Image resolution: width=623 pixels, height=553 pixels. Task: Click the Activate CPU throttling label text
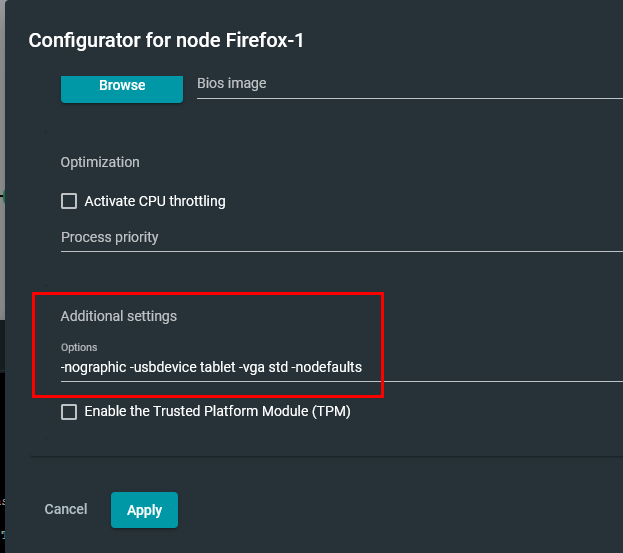pos(155,201)
